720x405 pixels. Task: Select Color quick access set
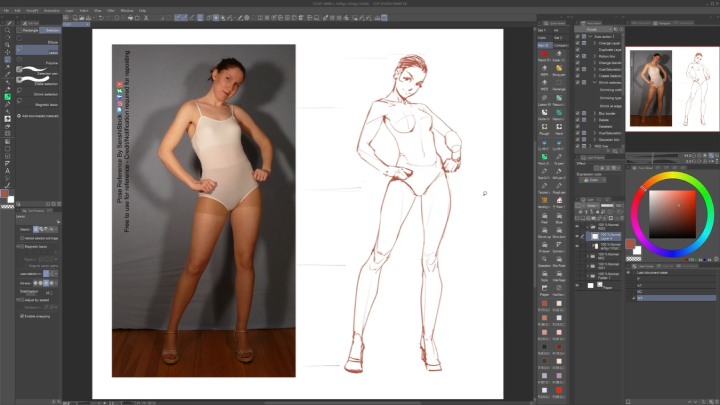(x=544, y=38)
